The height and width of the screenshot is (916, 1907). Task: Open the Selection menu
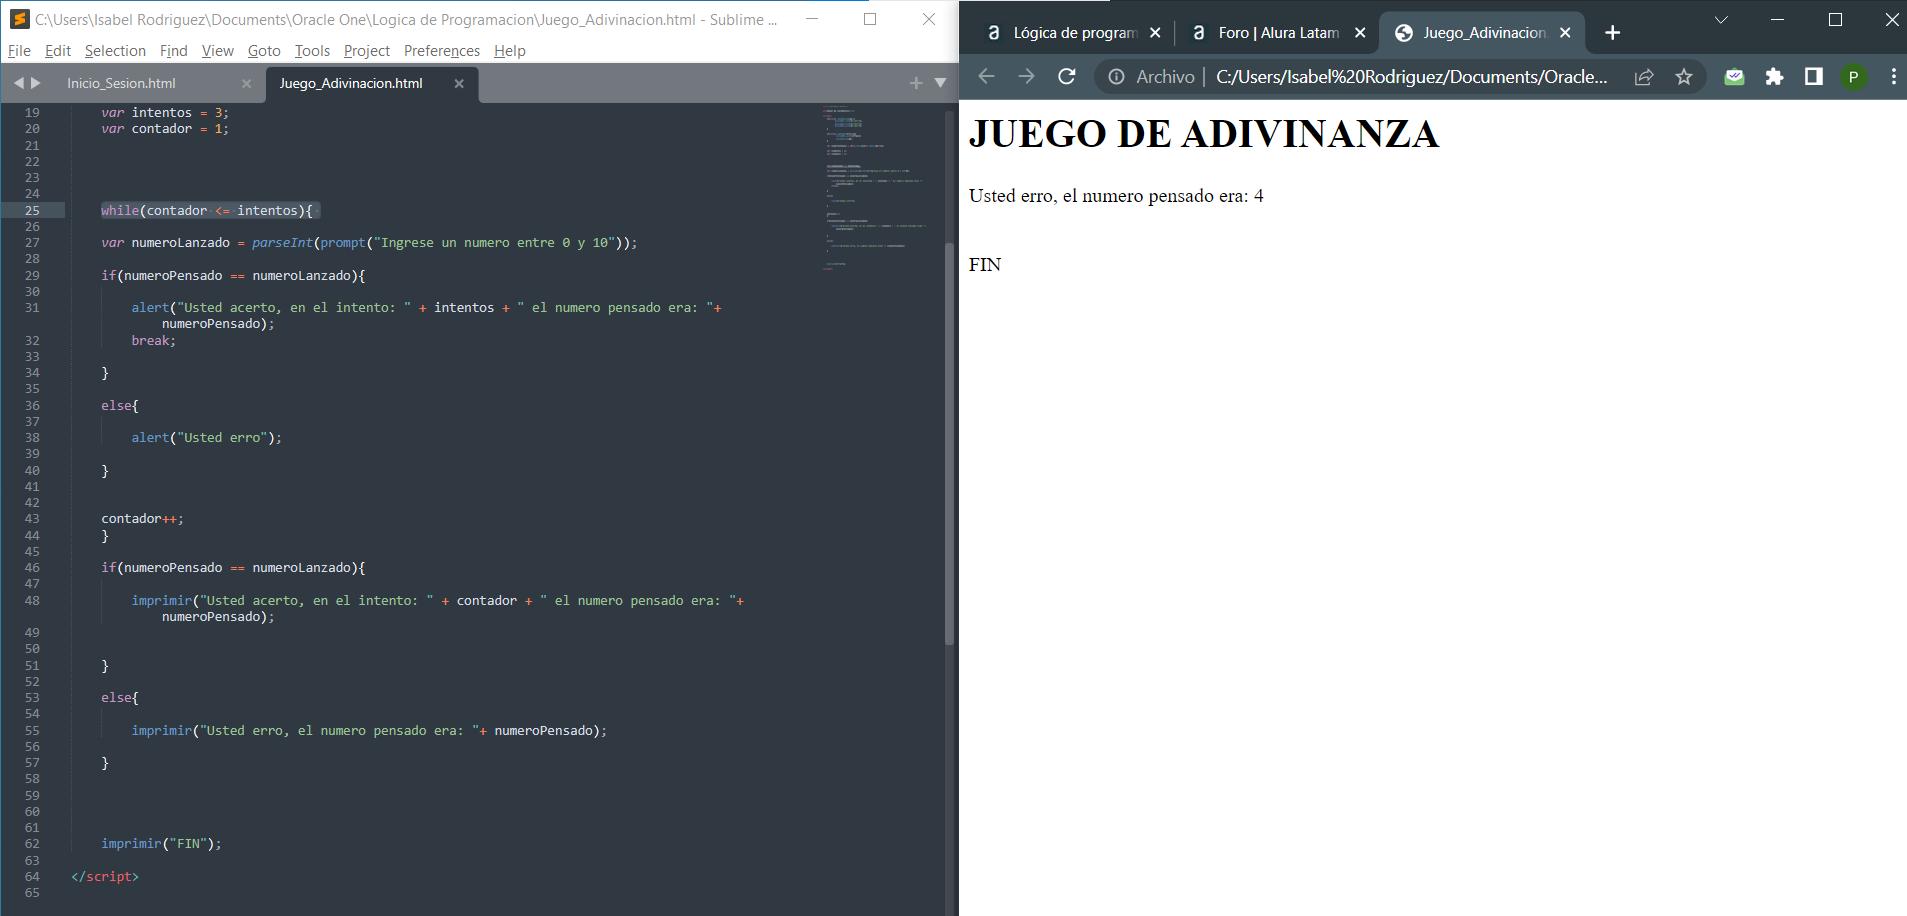pos(115,51)
